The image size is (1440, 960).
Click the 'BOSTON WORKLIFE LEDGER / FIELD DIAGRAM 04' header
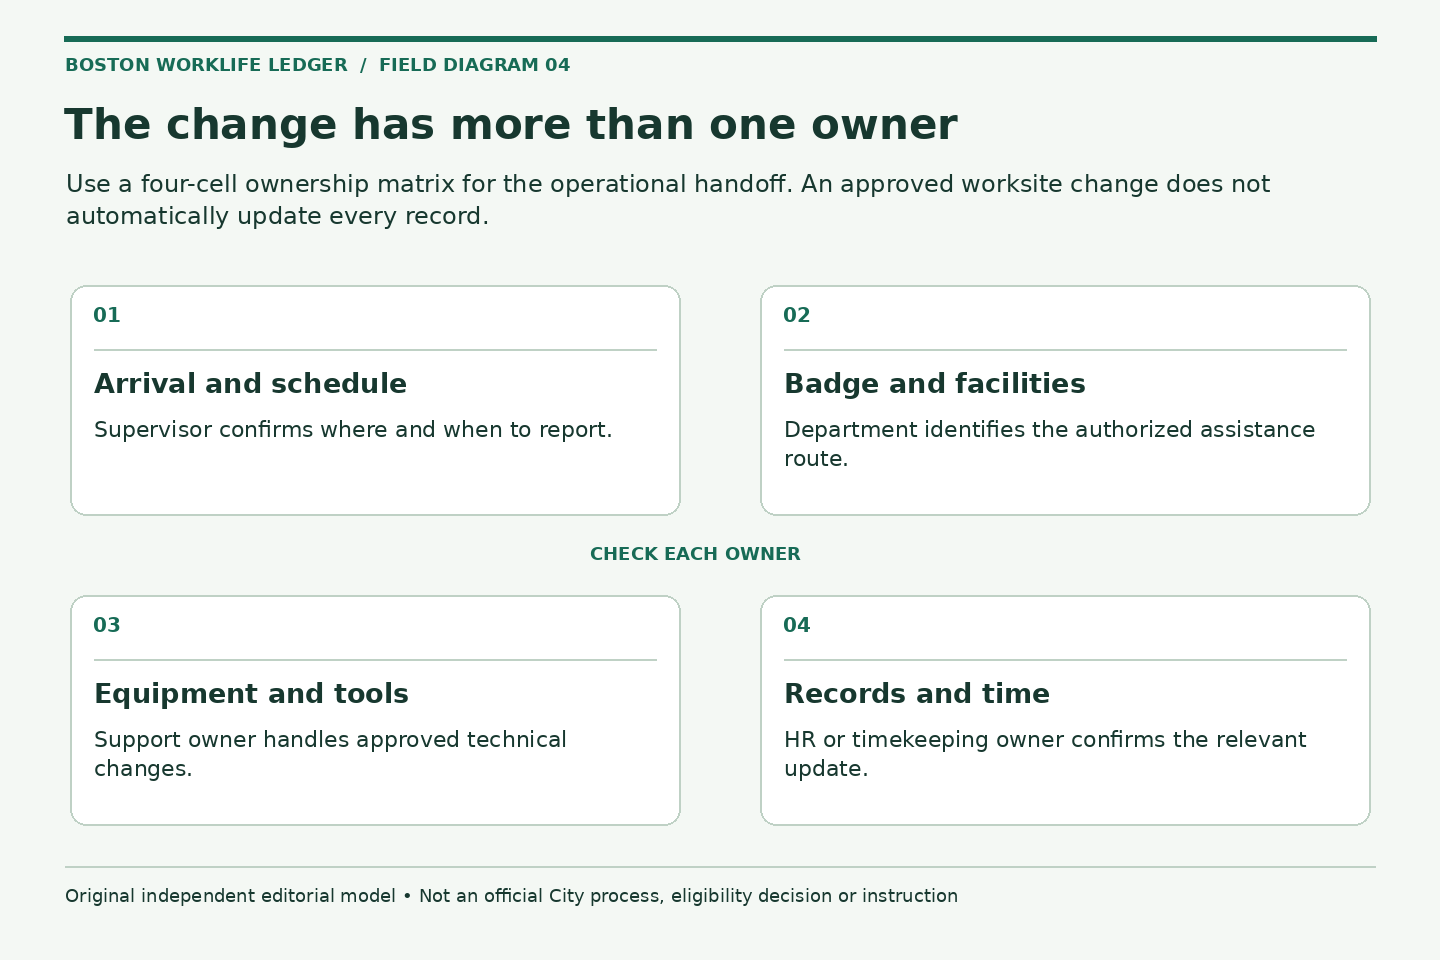point(317,65)
